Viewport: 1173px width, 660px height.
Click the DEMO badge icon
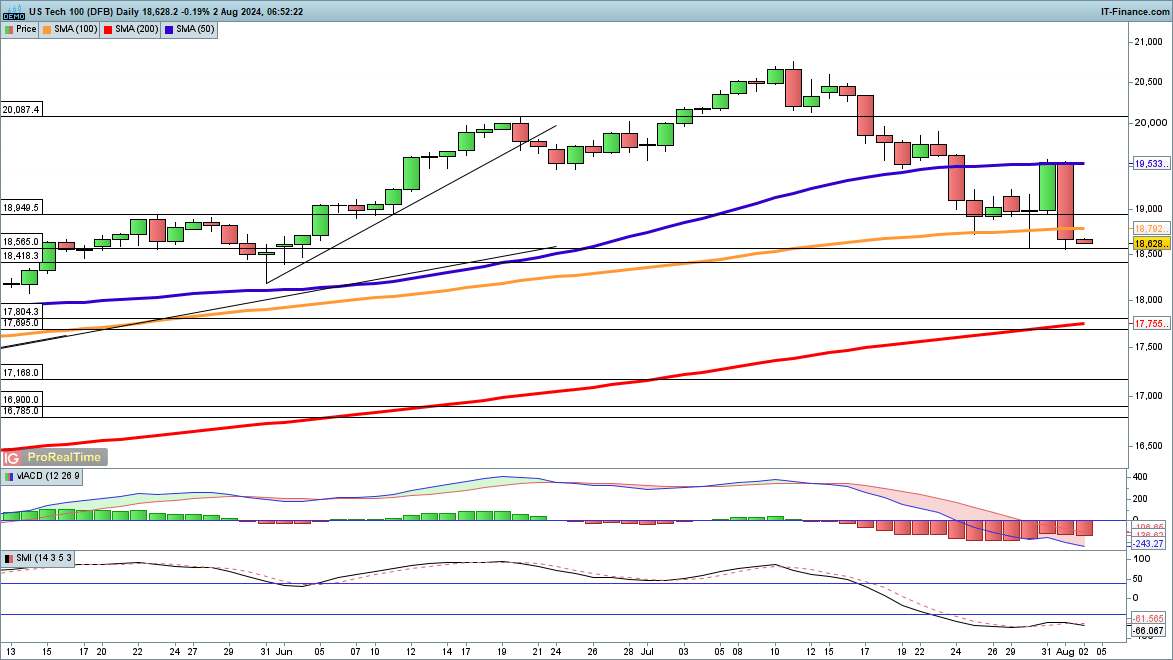pyautogui.click(x=13, y=16)
